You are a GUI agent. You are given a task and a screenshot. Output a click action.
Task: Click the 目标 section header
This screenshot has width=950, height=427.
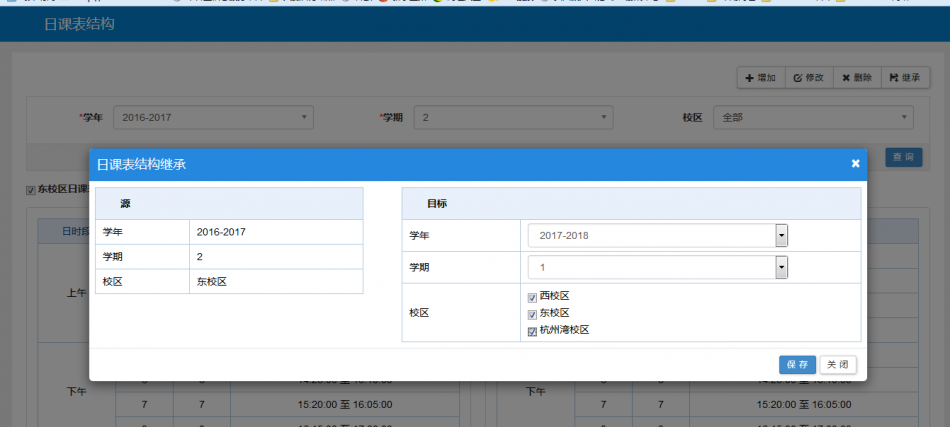(x=437, y=203)
